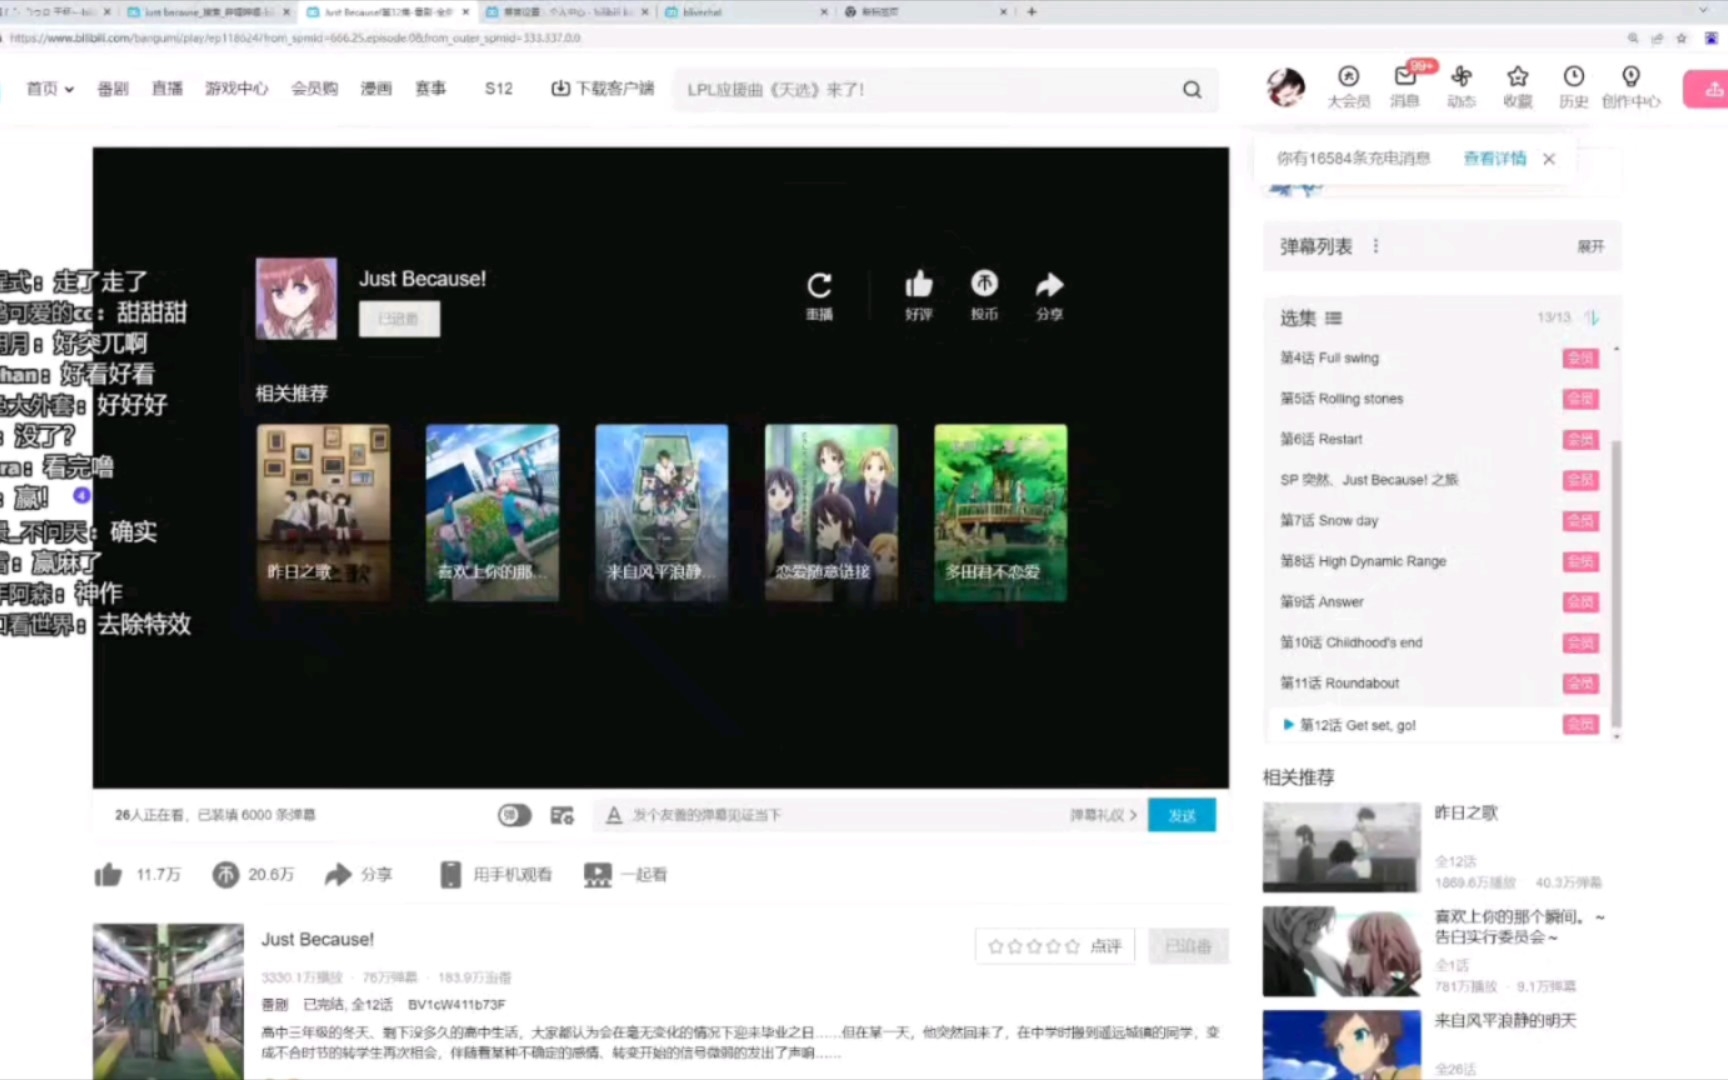Click the pink upload button
Screen dimensions: 1728x1080
(x=1706, y=89)
